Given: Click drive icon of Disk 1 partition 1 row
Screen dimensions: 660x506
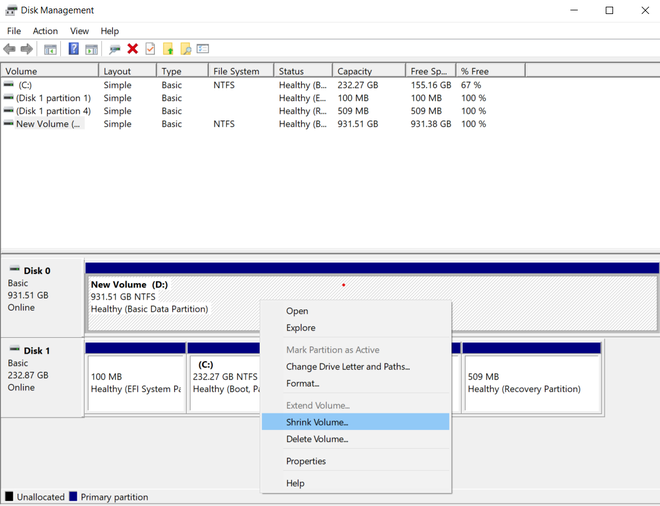Looking at the screenshot, I should pyautogui.click(x=8, y=98).
